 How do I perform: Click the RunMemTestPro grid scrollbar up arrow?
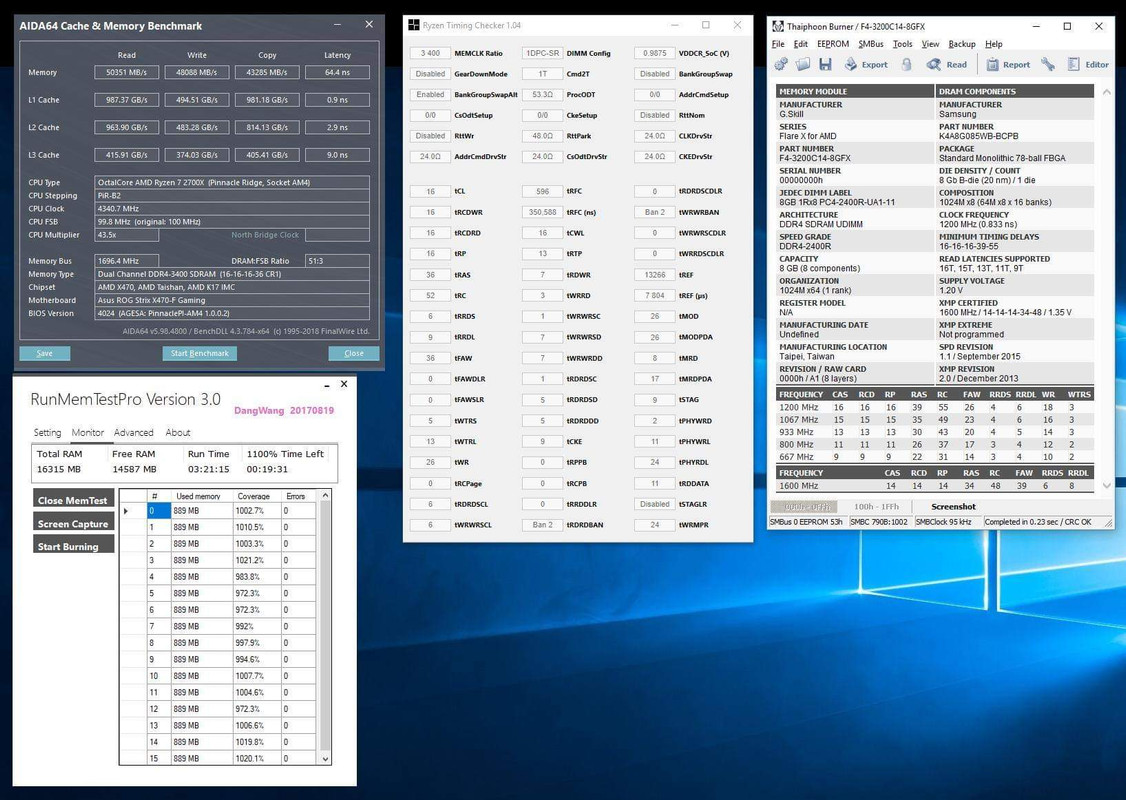click(325, 496)
